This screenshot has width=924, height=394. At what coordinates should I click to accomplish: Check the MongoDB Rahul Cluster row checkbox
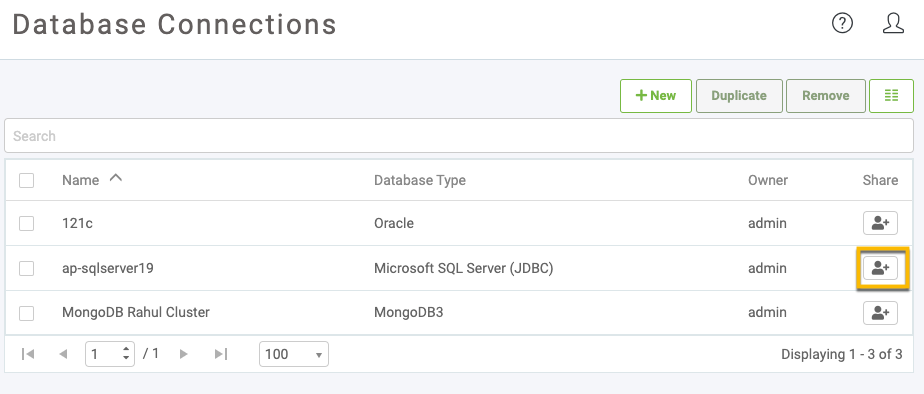pyautogui.click(x=27, y=313)
